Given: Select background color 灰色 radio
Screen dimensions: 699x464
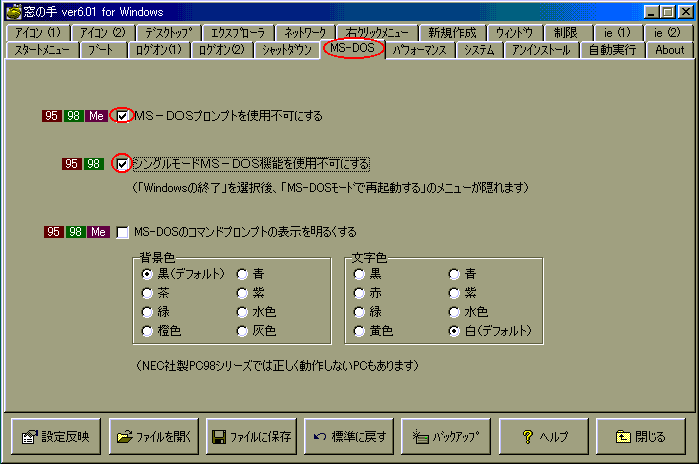Looking at the screenshot, I should [242, 331].
